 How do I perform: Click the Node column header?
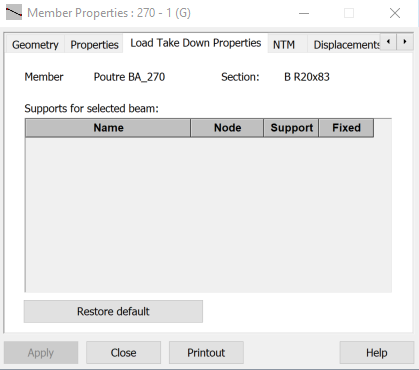[x=227, y=128]
